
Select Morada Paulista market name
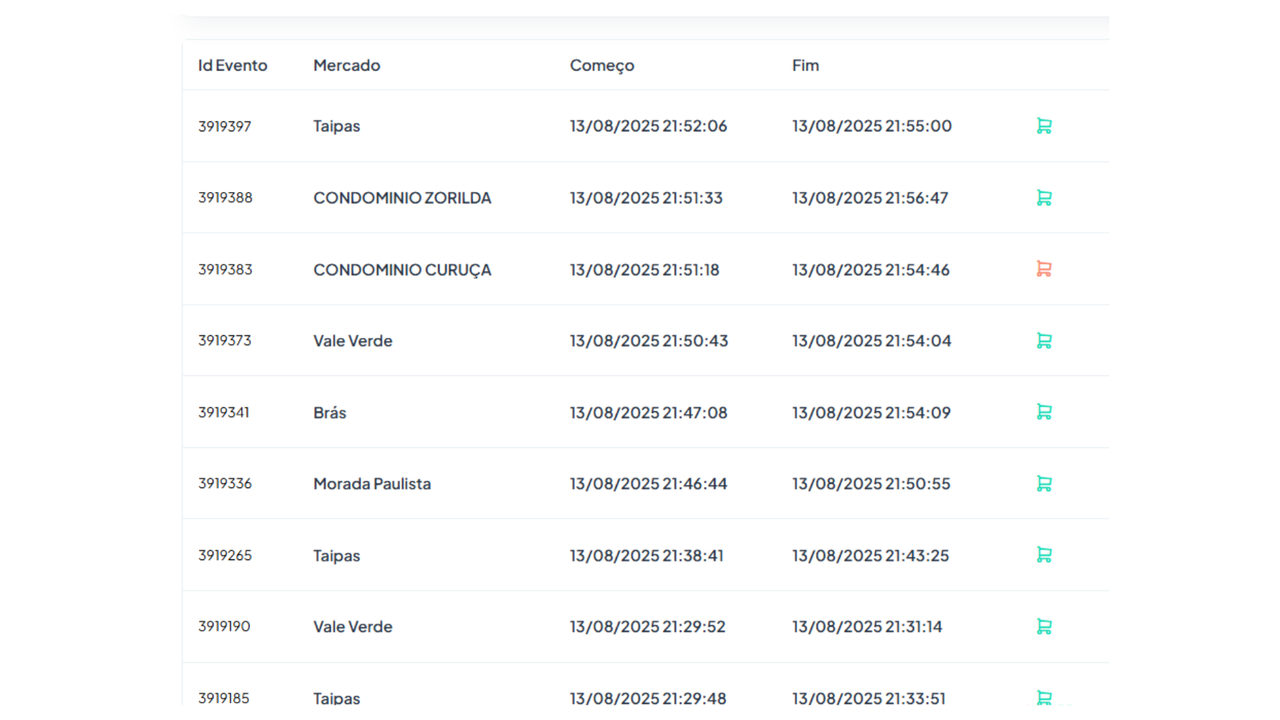(372, 484)
